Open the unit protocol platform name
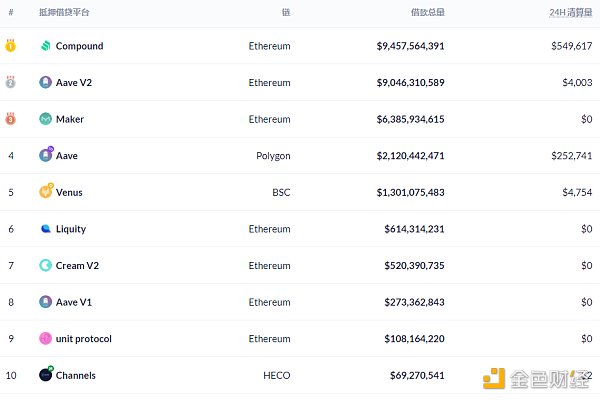 [x=84, y=339]
